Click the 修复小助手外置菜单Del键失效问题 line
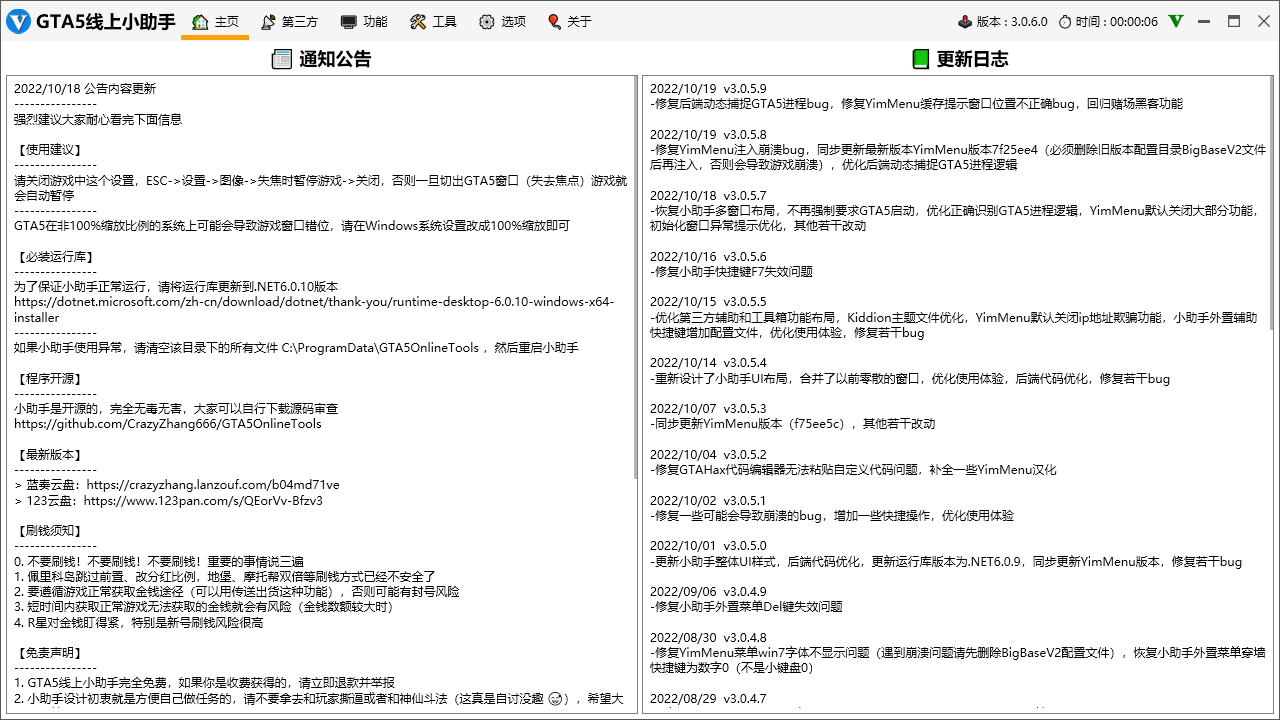Viewport: 1280px width, 720px height. pos(747,607)
